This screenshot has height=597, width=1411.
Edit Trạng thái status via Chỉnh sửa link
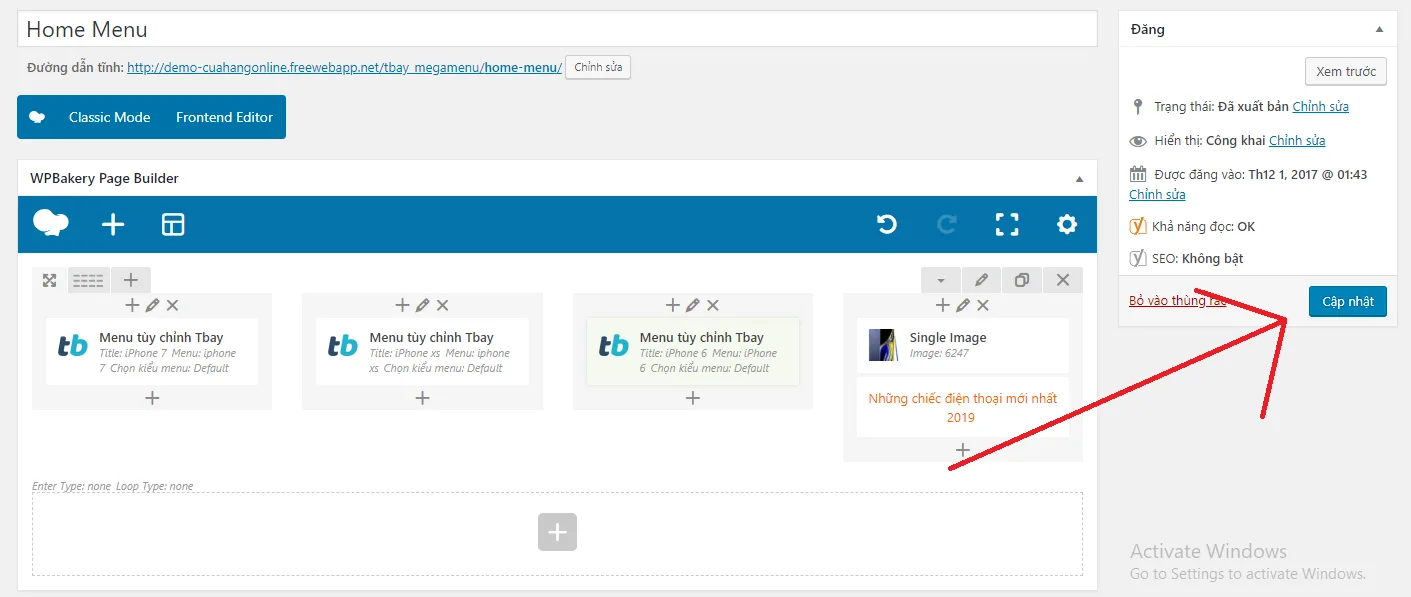(x=1320, y=106)
